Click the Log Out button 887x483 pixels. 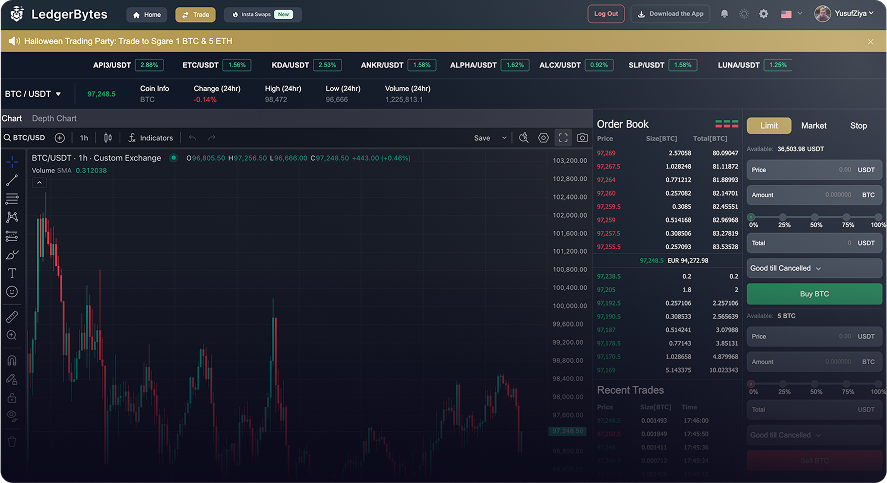point(606,14)
